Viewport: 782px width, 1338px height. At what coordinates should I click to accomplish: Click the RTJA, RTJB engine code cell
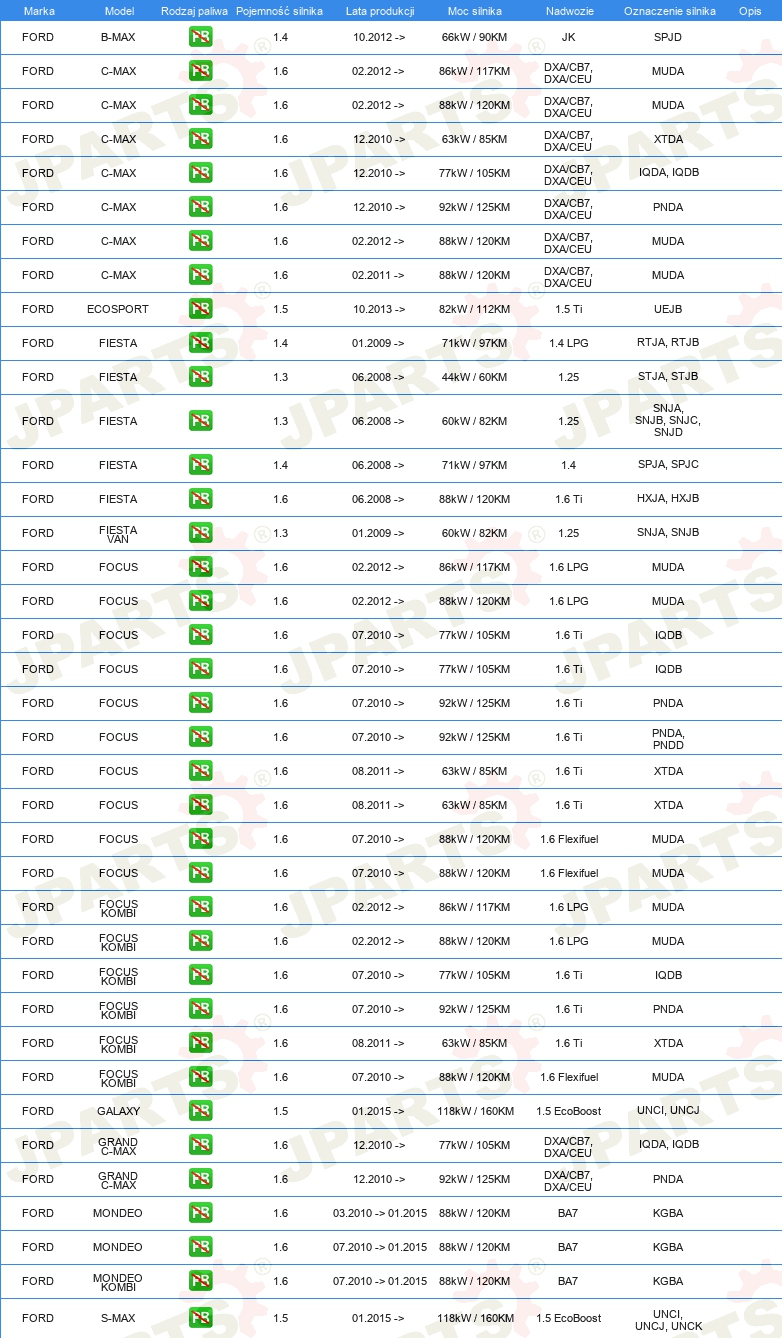tap(668, 343)
